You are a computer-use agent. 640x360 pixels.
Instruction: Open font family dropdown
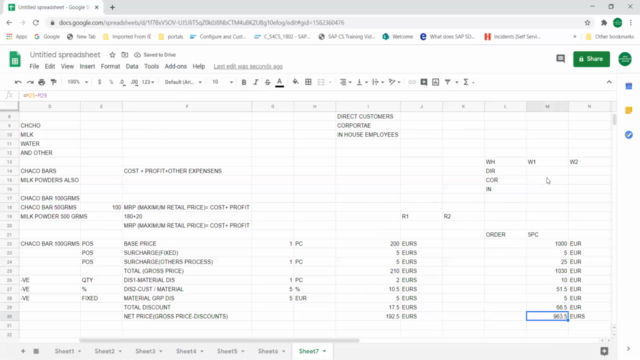183,82
